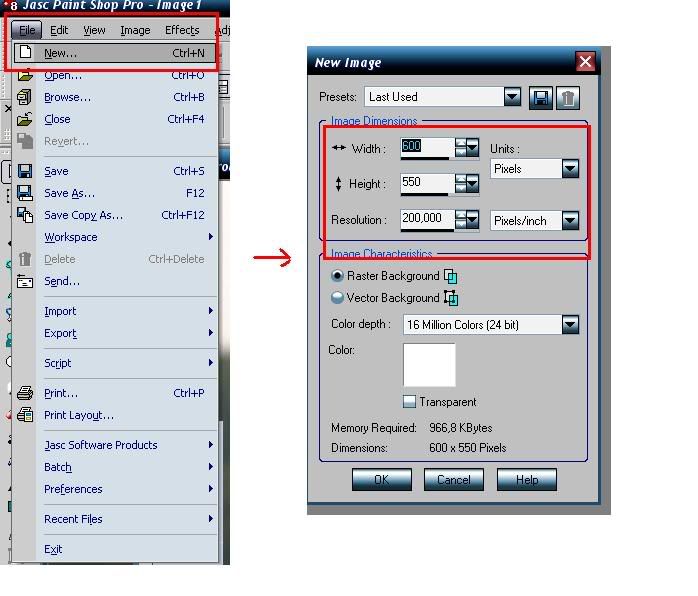
Task: Expand the Recent Files submenu
Action: click(x=211, y=519)
